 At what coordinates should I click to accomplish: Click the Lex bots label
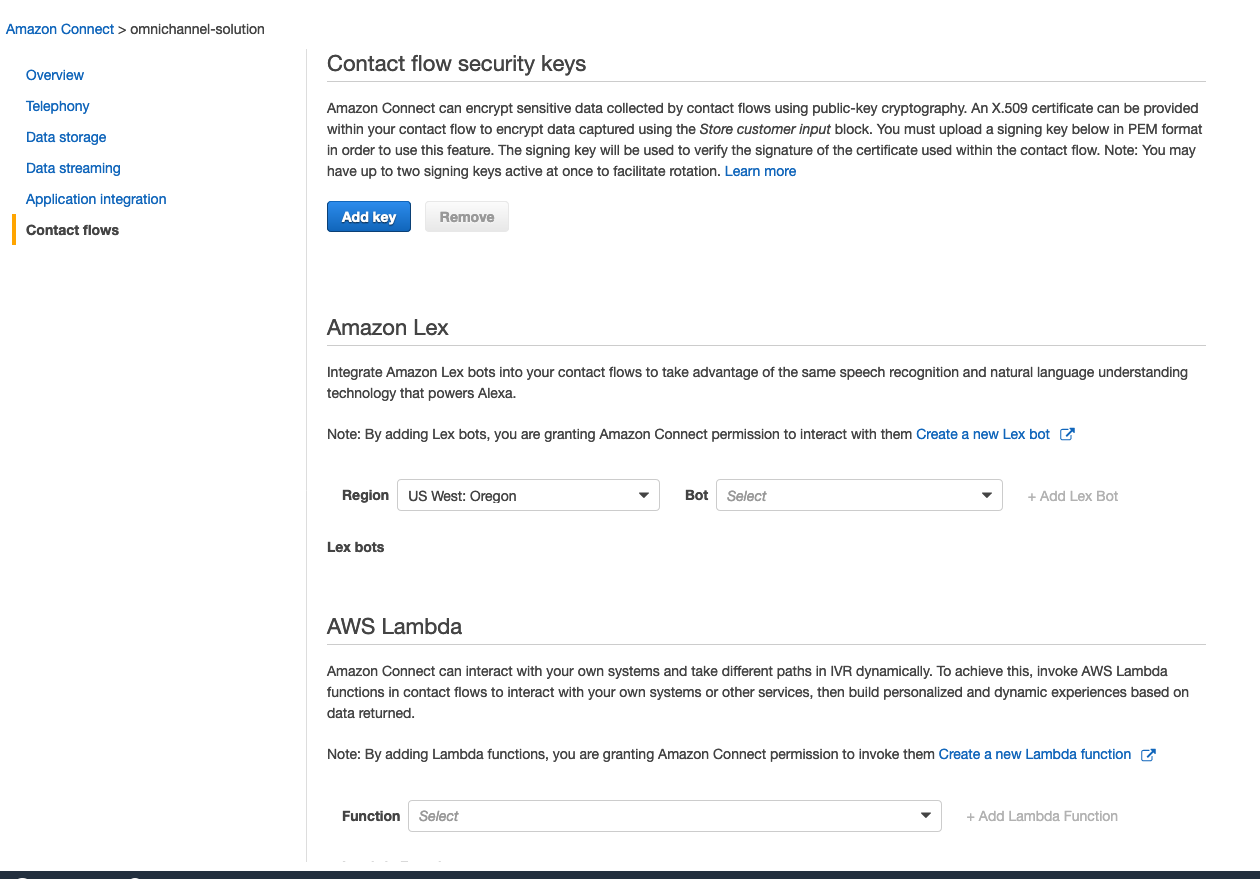[356, 547]
